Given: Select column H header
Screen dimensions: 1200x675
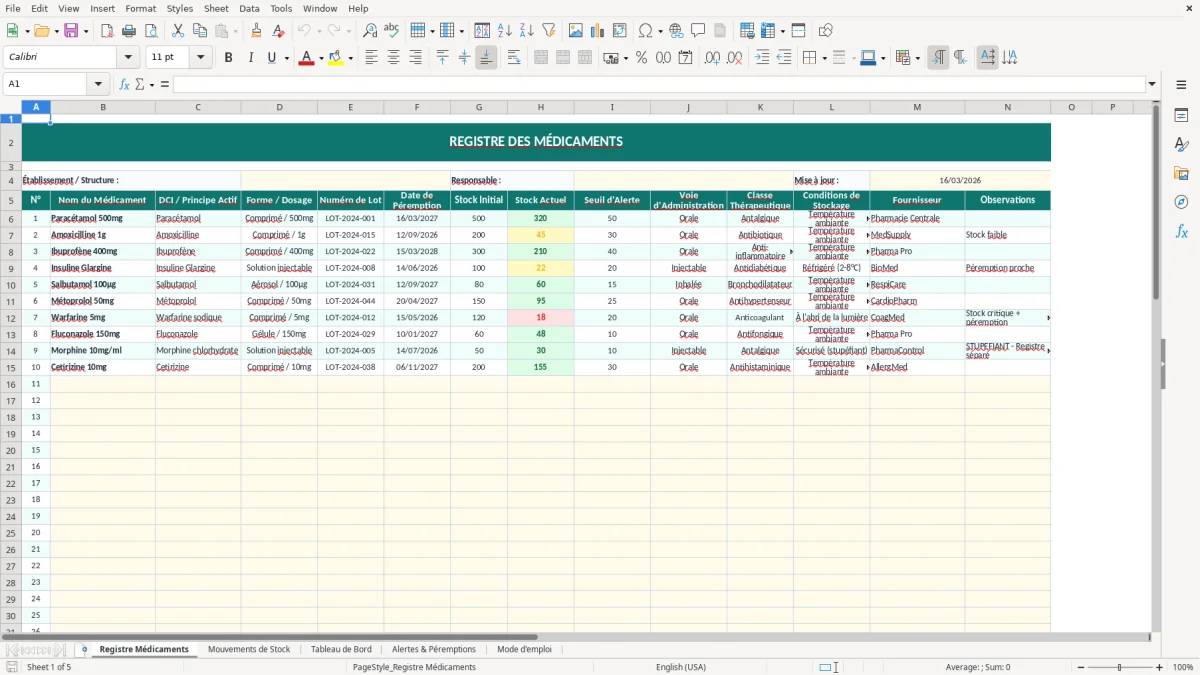Looking at the screenshot, I should click(541, 107).
